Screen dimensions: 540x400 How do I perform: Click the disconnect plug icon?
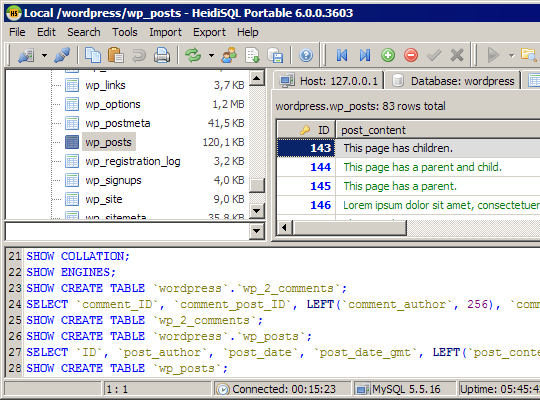click(62, 55)
